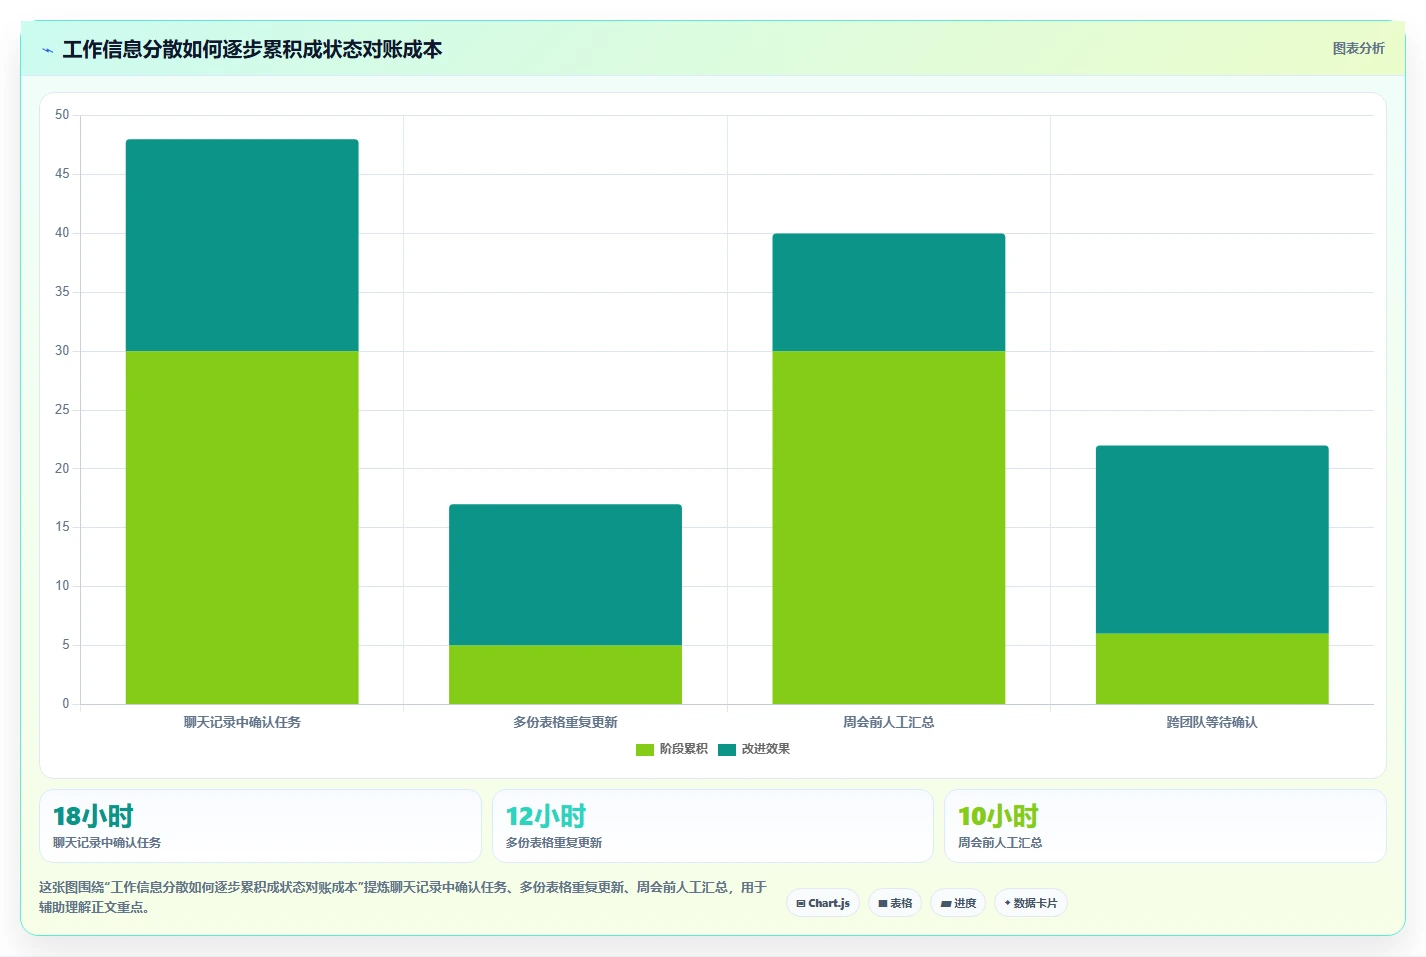Click x-axis label 周会前人工汇总

pos(889,722)
